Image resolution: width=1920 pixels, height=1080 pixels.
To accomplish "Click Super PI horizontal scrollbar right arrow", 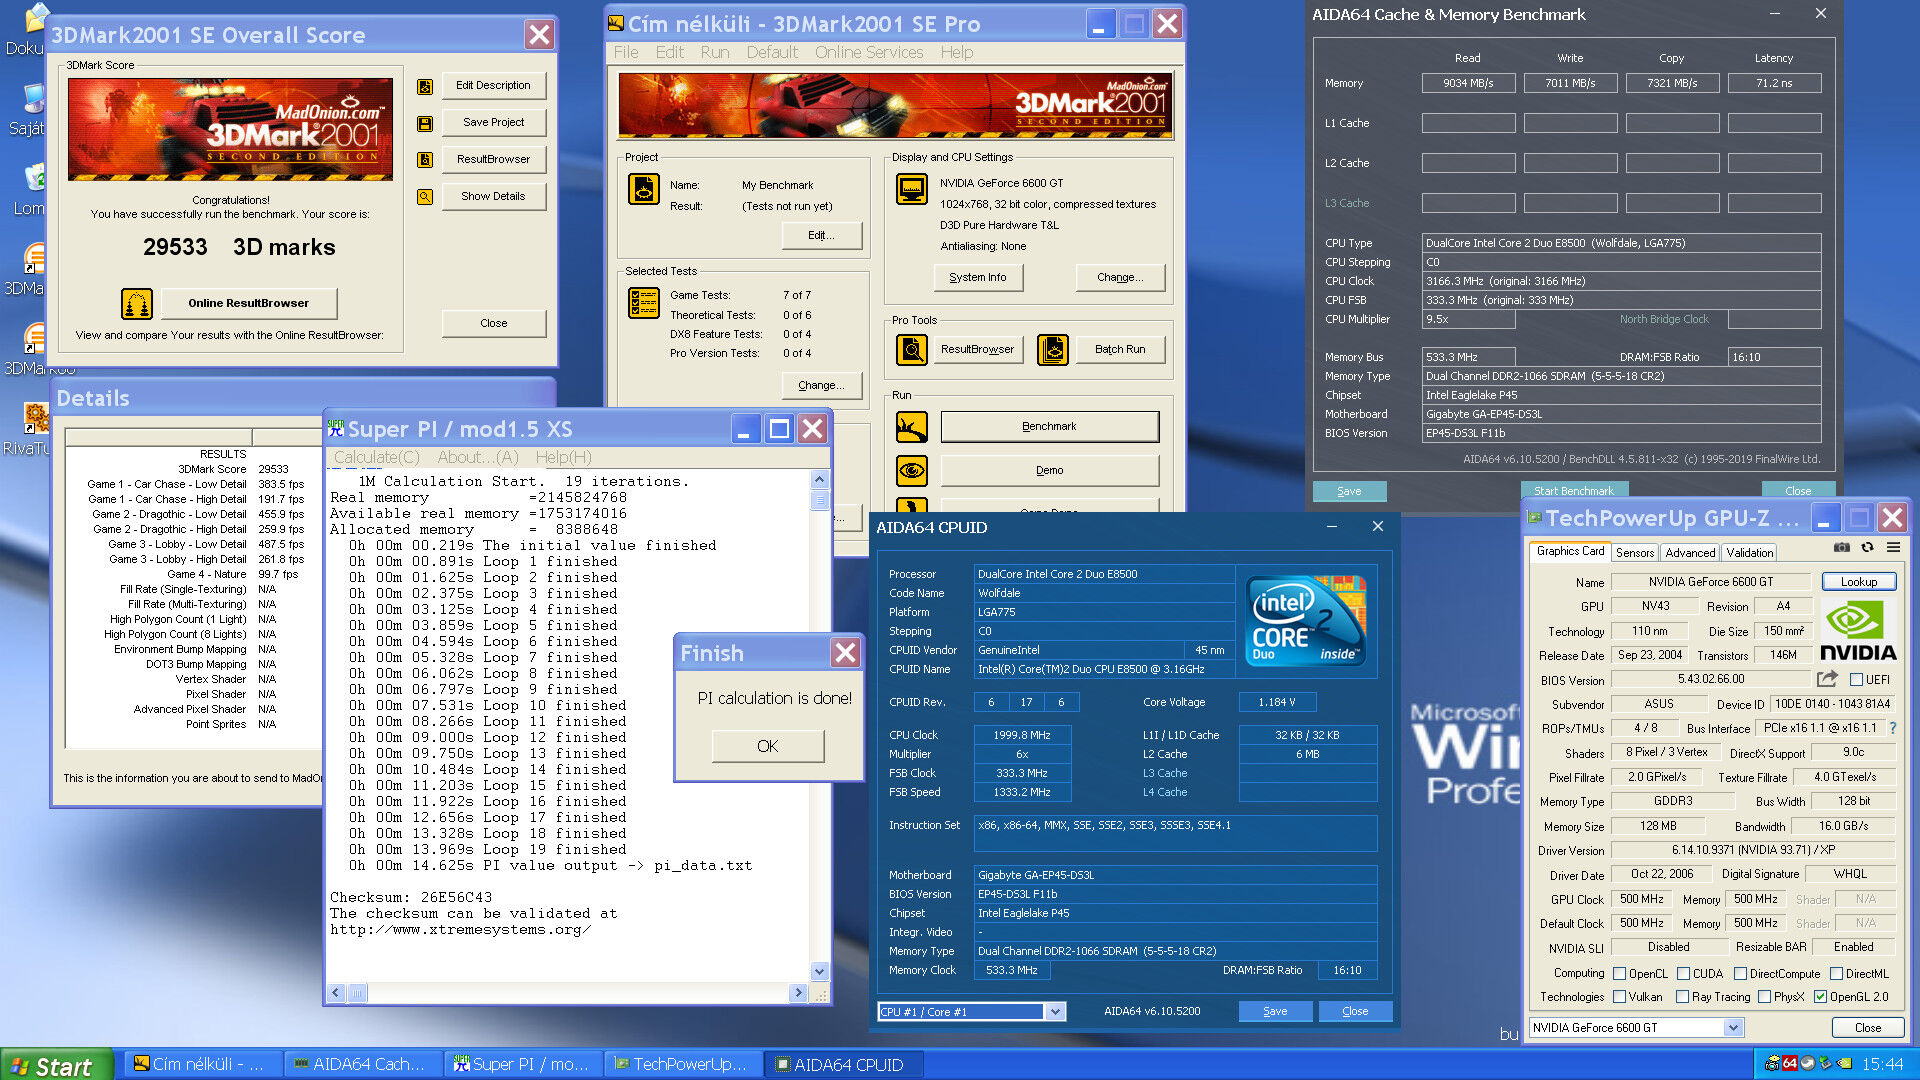I will point(797,993).
